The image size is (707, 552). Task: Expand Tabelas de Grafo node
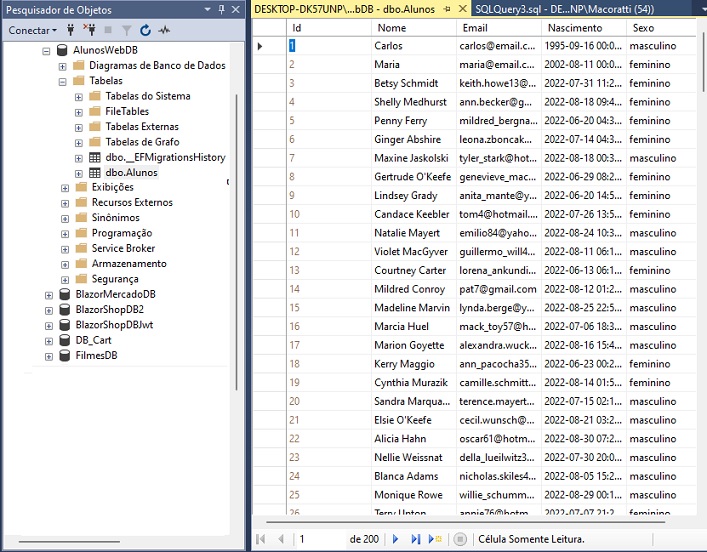point(78,143)
